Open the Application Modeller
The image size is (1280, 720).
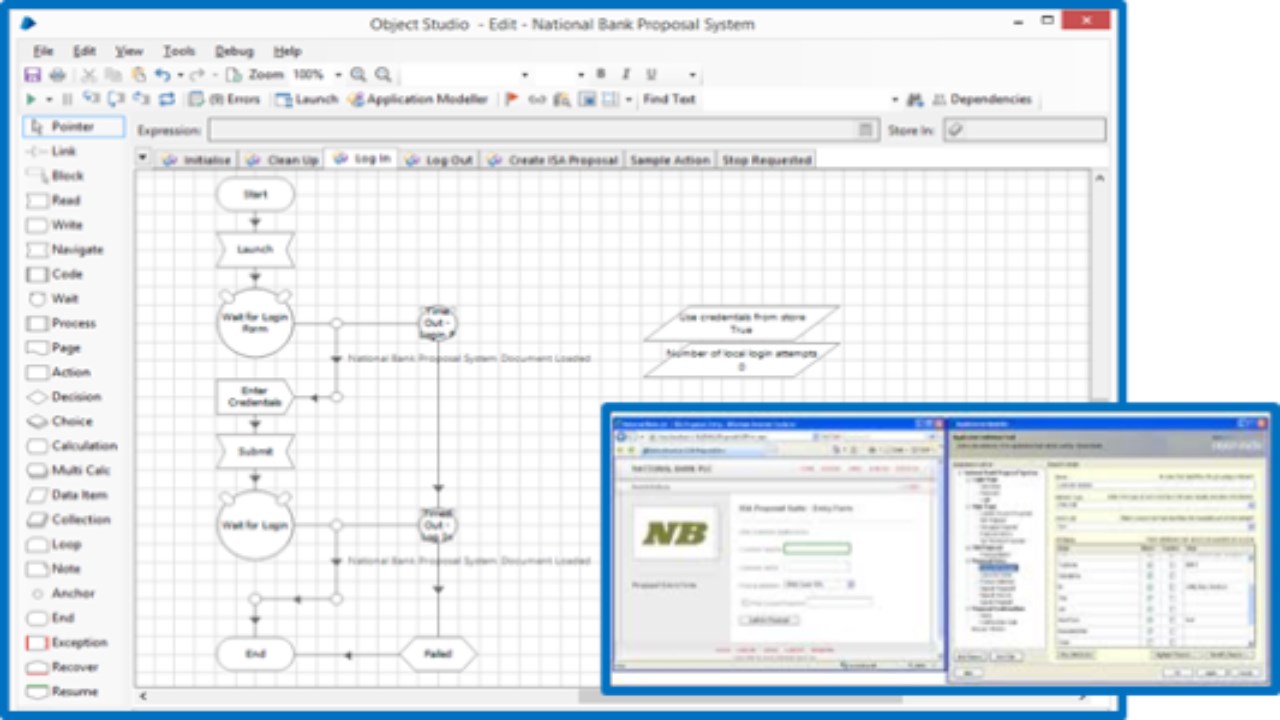click(419, 99)
